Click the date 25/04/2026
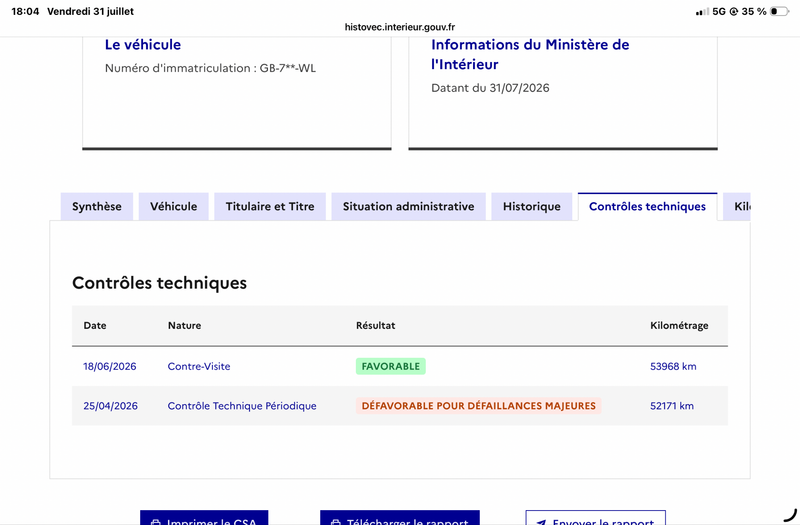800x525 pixels. [110, 406]
